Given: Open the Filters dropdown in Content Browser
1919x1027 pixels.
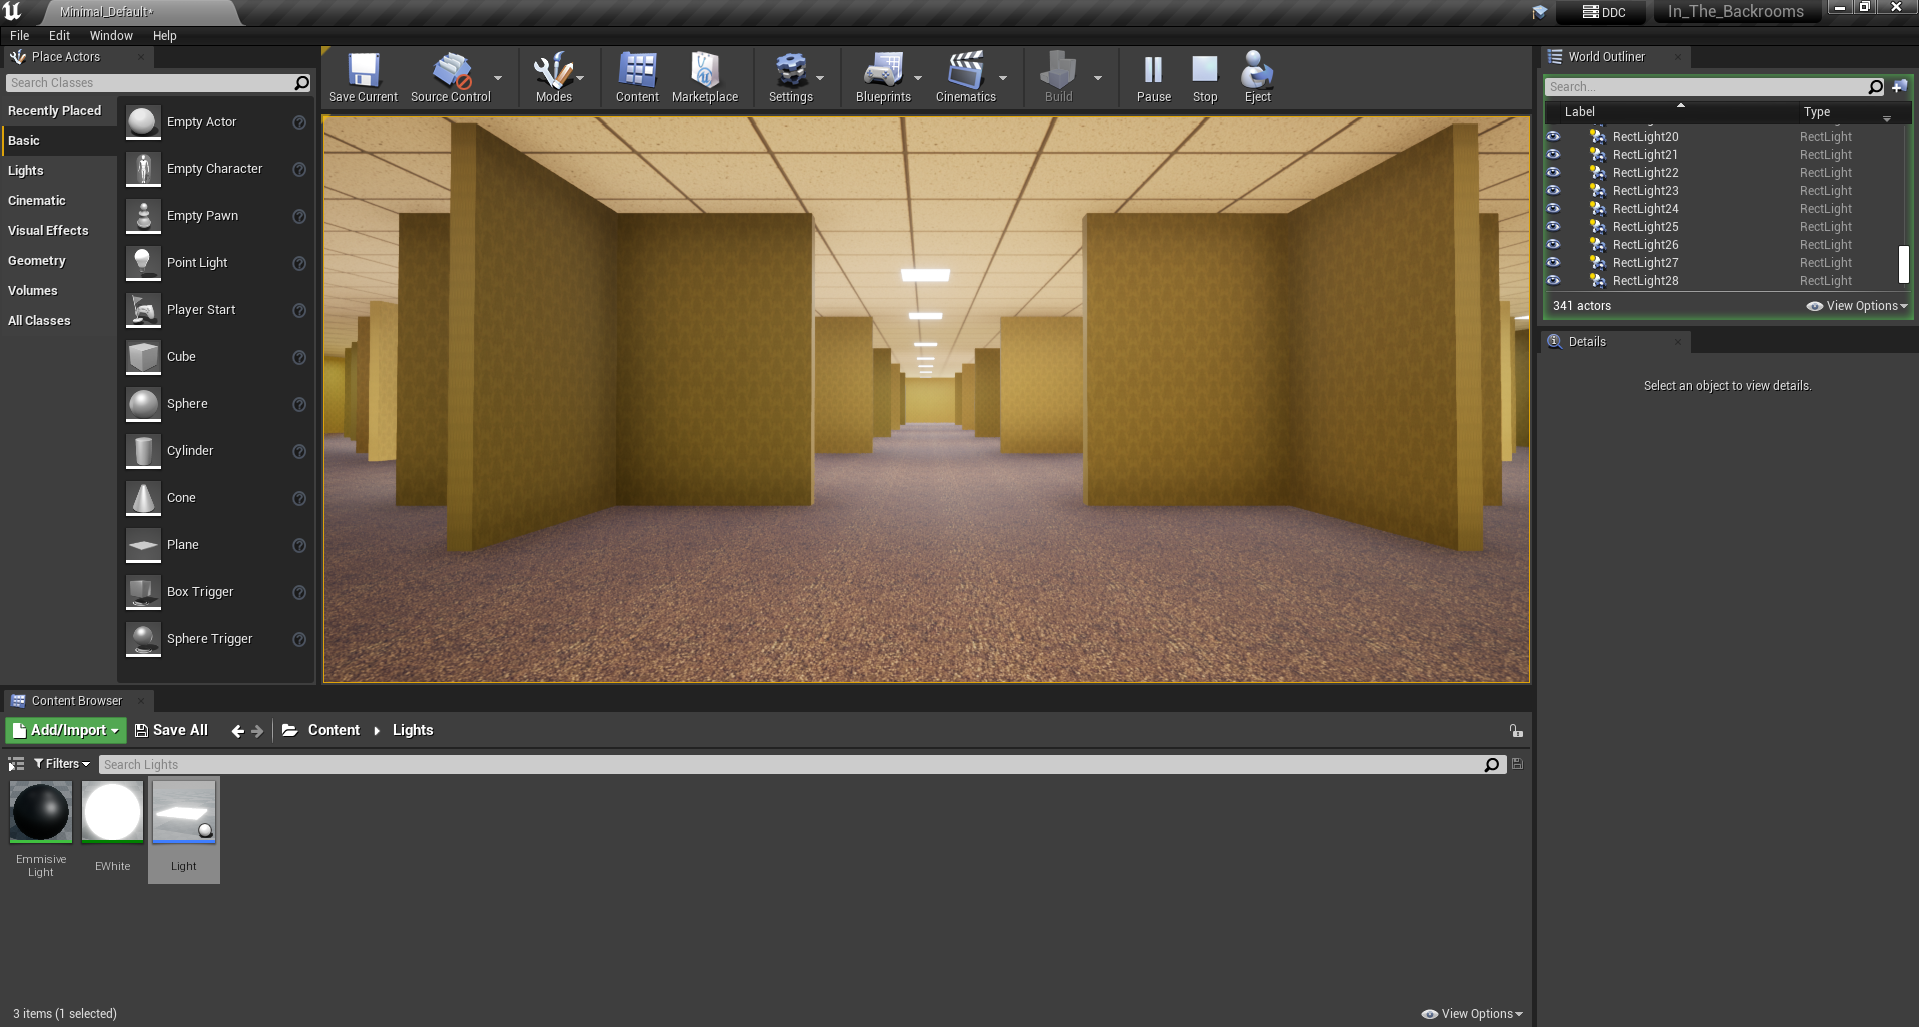Looking at the screenshot, I should pyautogui.click(x=62, y=764).
